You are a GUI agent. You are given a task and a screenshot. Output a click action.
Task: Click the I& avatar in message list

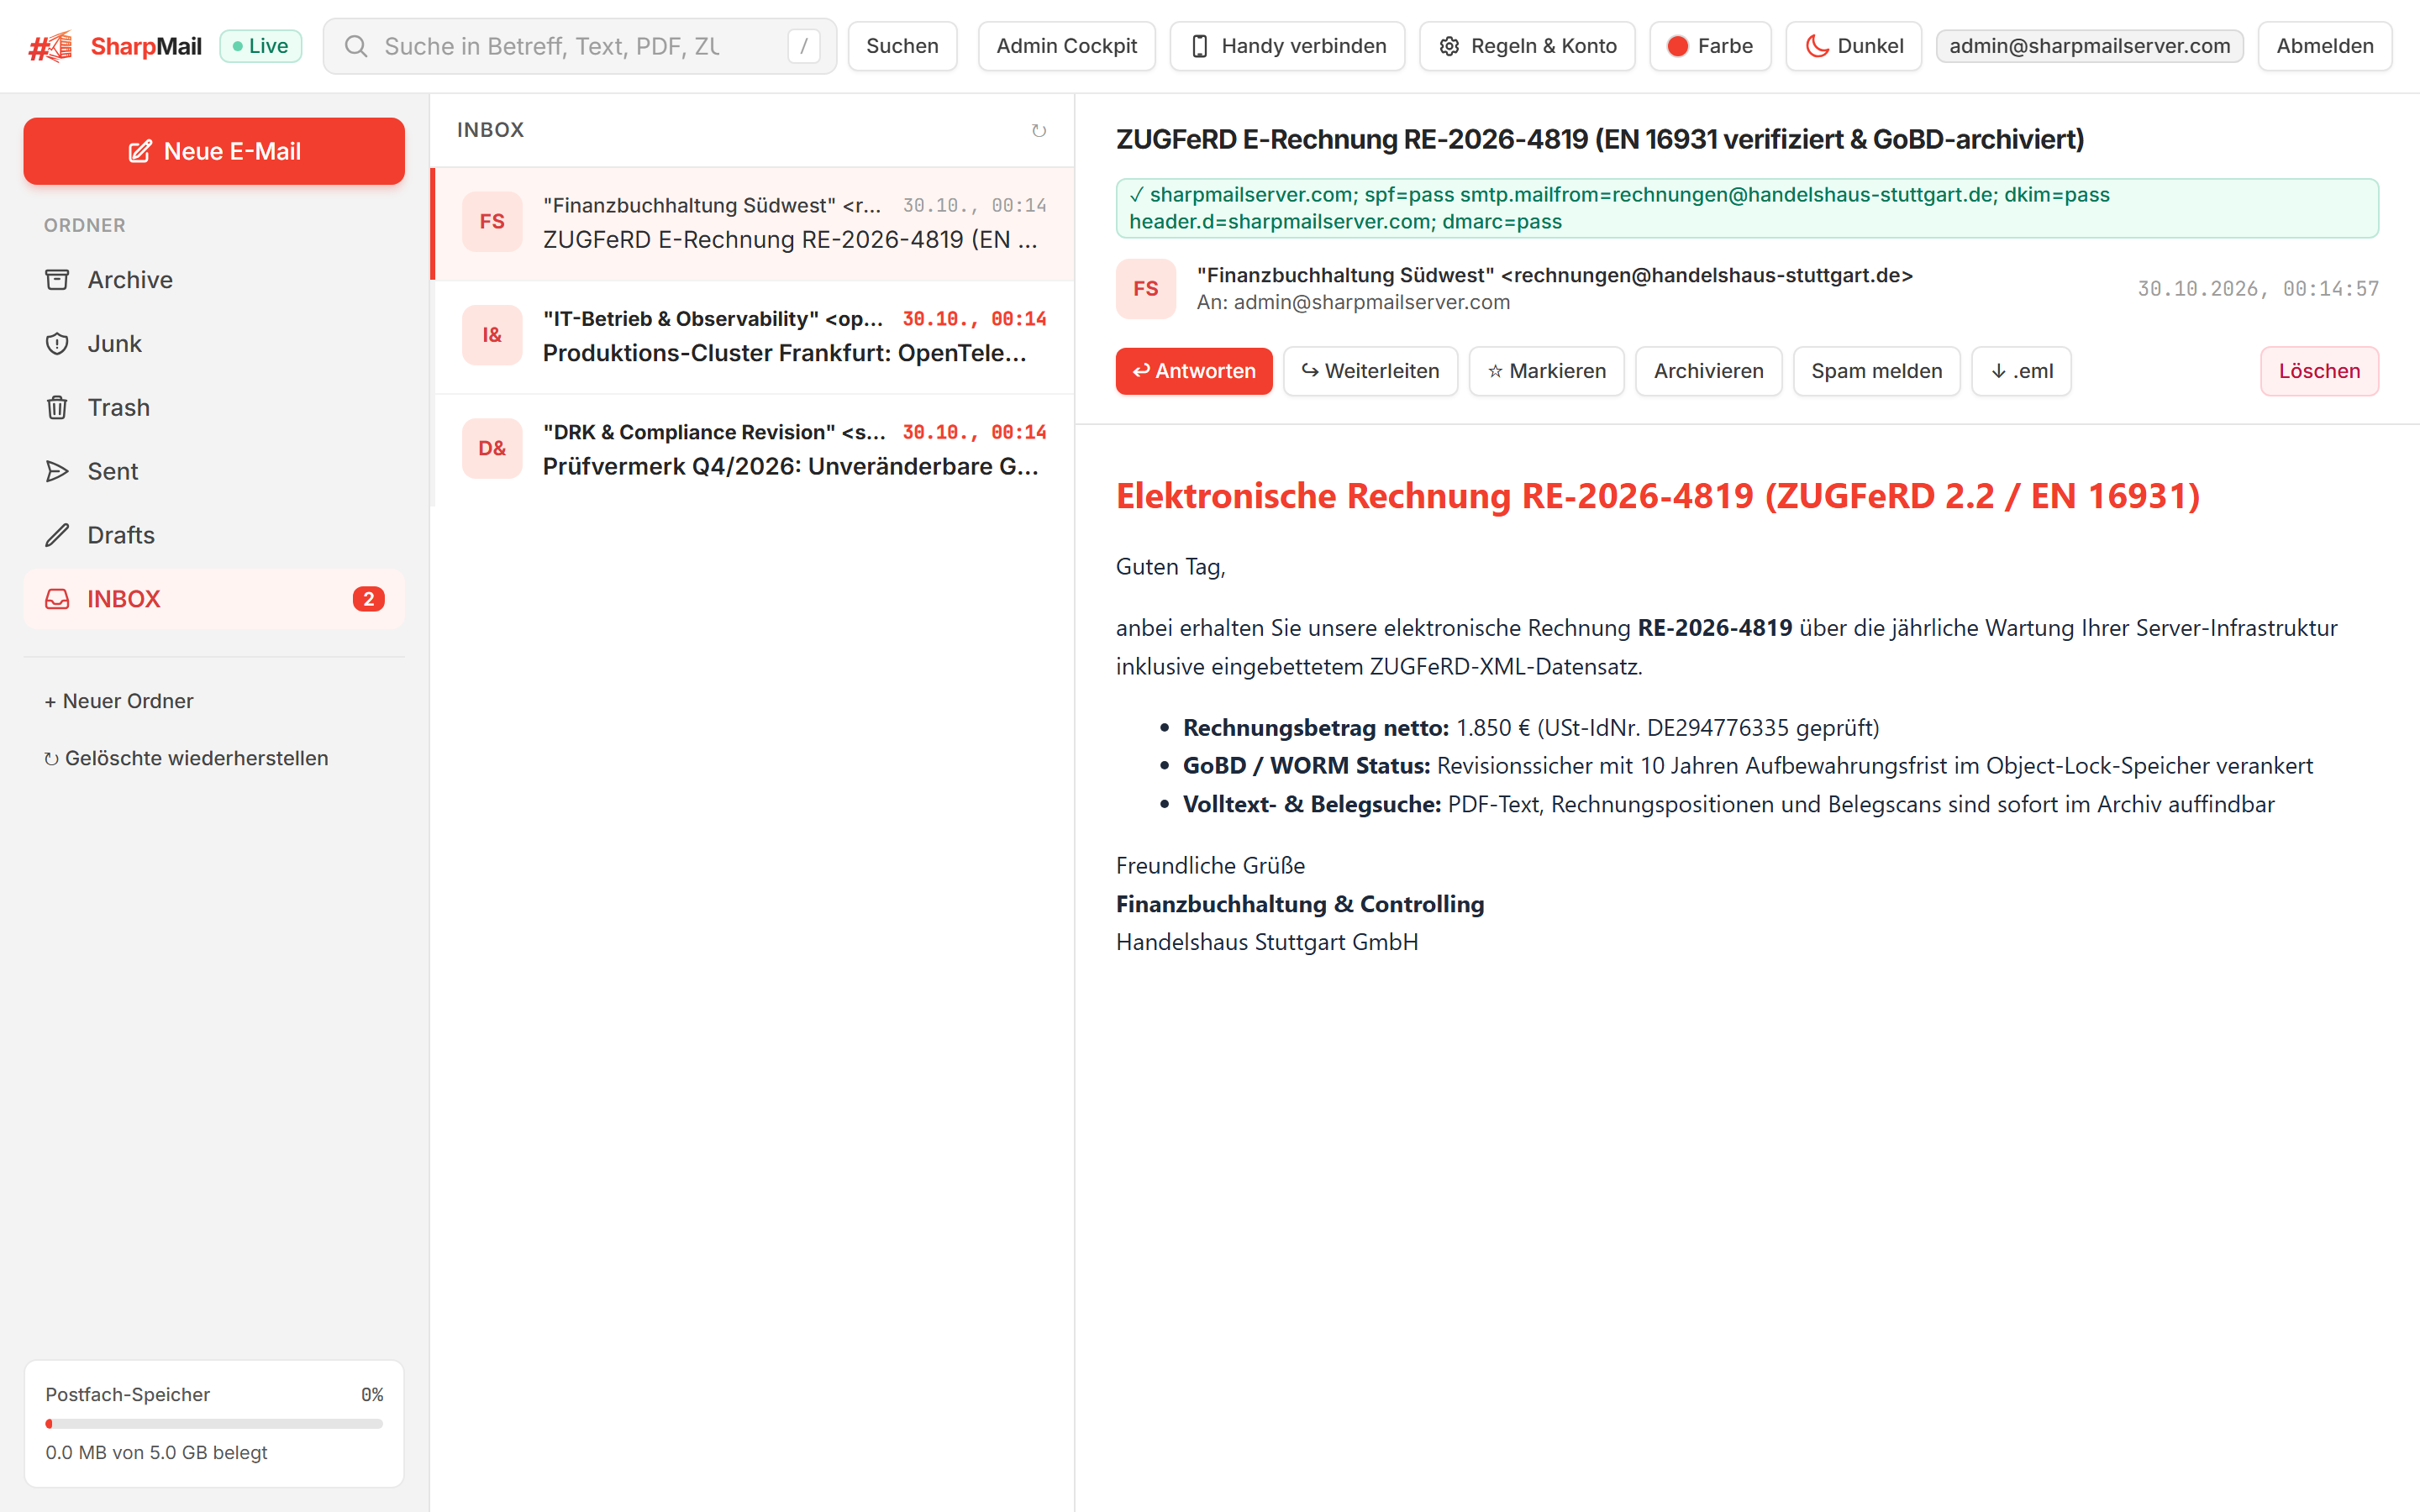point(492,335)
